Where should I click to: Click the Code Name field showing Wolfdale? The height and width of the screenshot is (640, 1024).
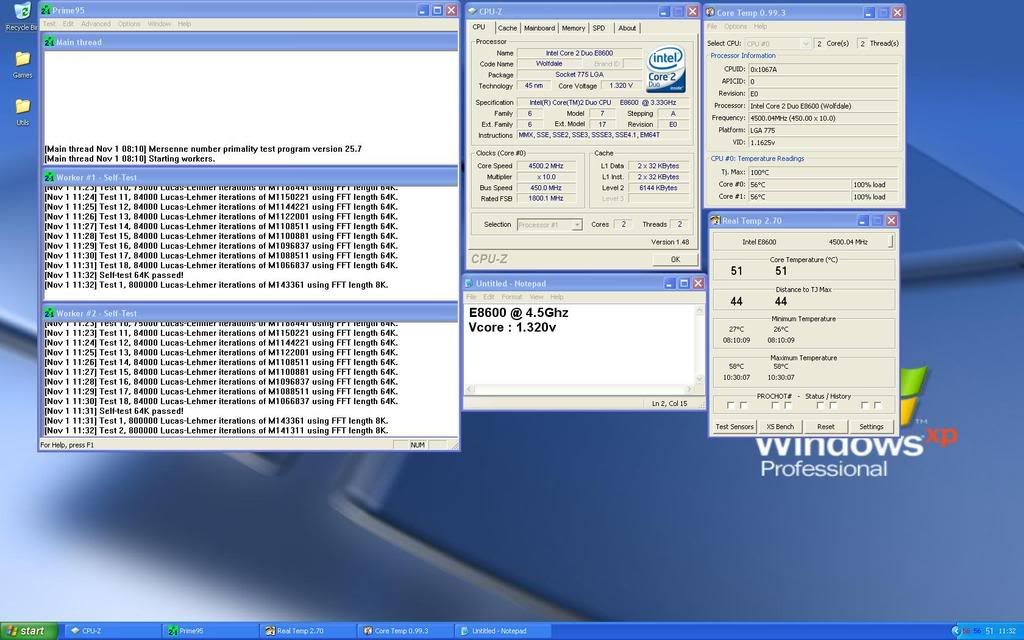coord(549,64)
